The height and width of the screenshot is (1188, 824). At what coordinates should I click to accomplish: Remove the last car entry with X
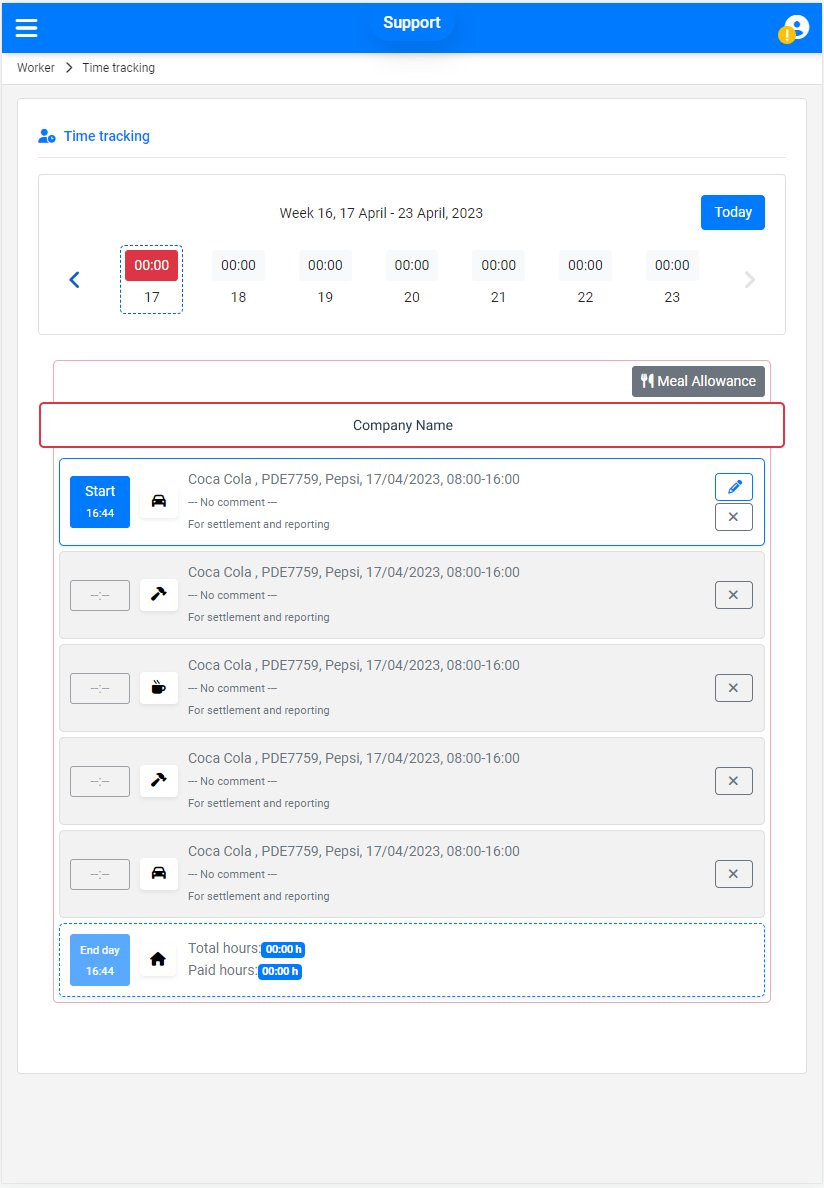pos(733,874)
